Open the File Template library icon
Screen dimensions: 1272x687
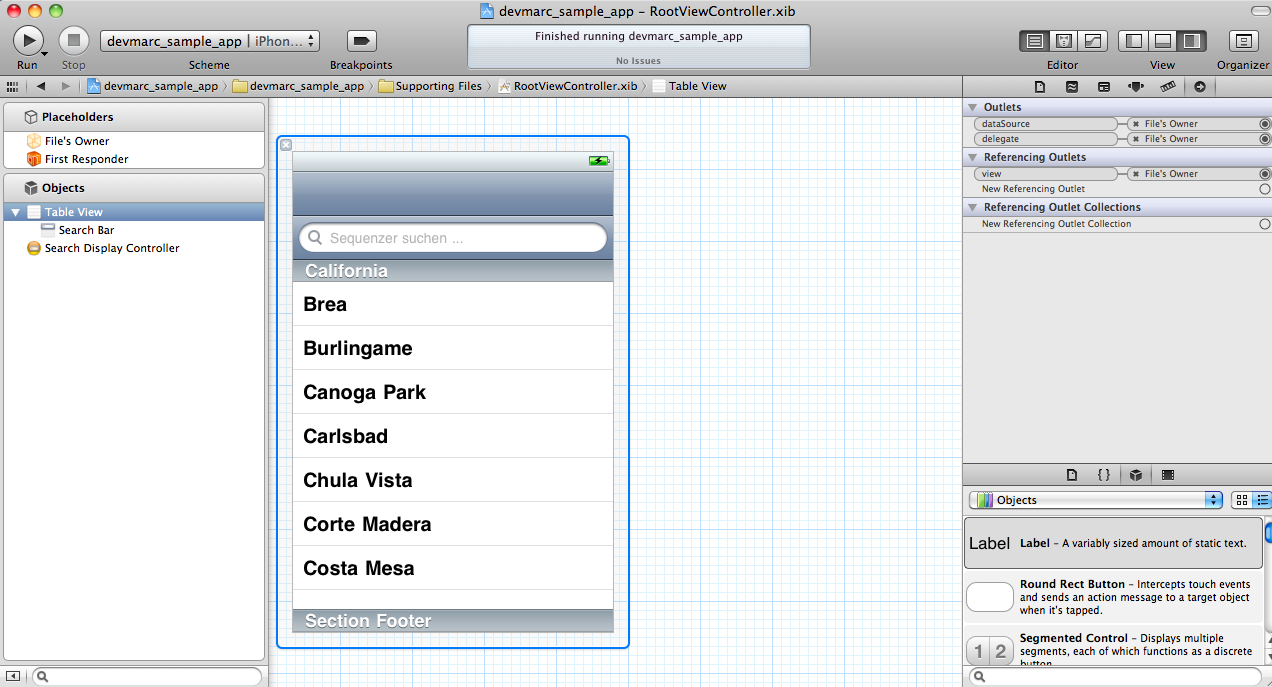coord(1072,474)
